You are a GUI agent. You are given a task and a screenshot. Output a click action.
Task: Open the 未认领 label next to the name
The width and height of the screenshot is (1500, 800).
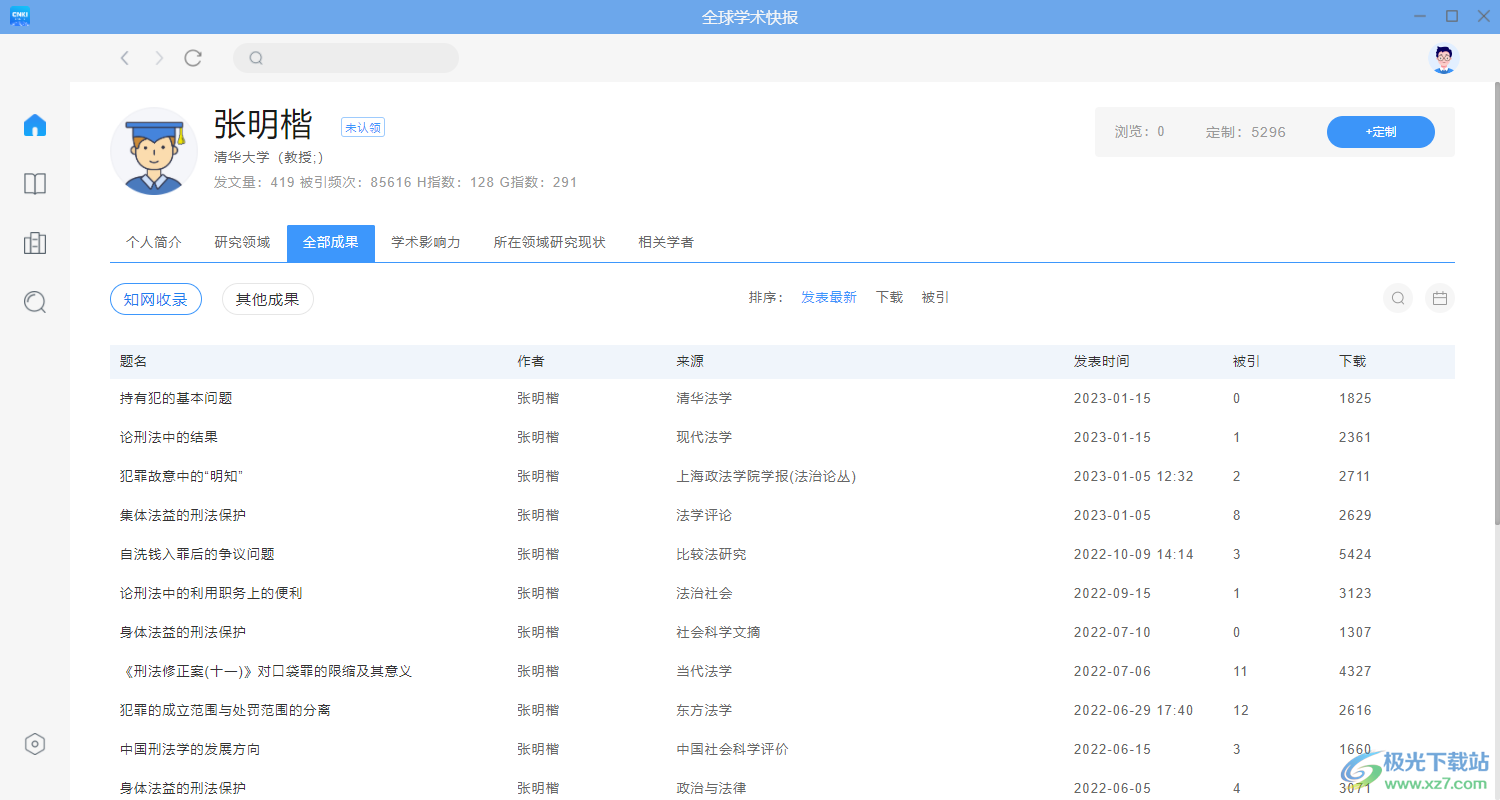[362, 127]
